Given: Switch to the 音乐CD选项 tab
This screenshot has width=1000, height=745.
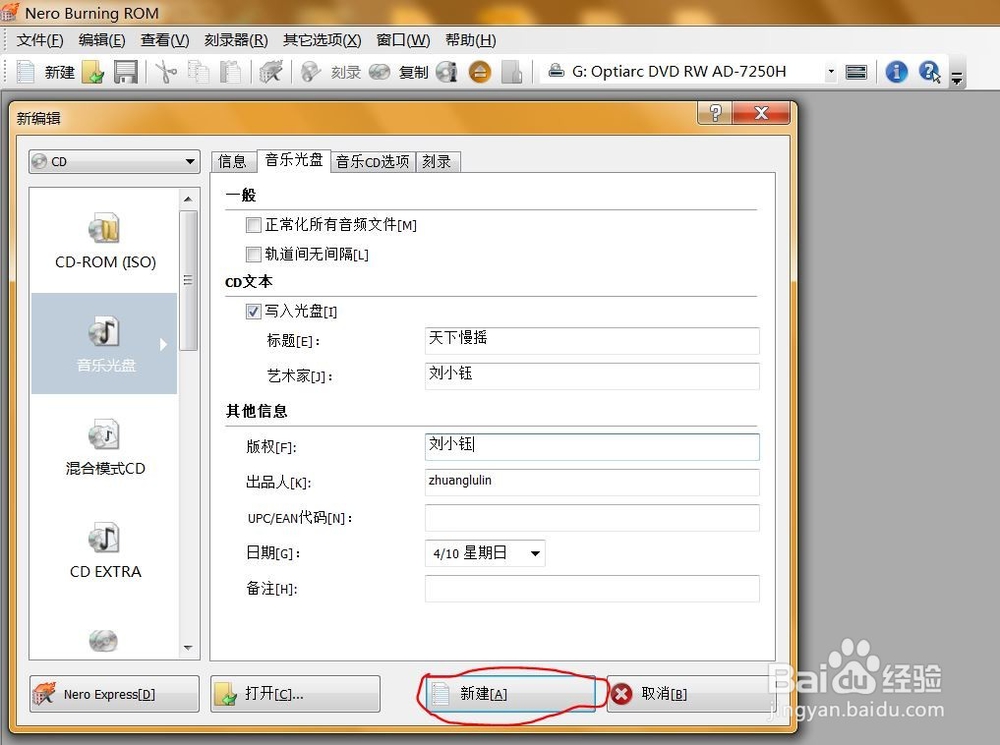Looking at the screenshot, I should pos(372,161).
